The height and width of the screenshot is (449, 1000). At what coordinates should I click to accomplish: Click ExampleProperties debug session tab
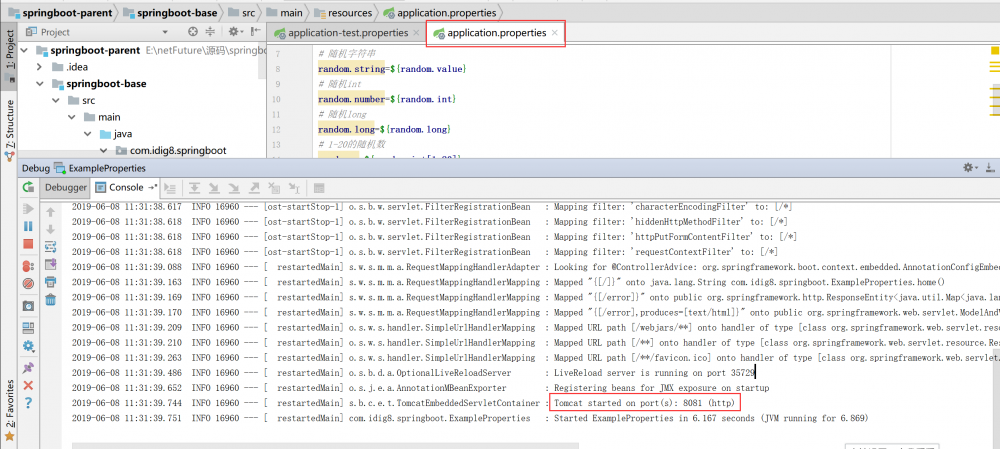[101, 168]
